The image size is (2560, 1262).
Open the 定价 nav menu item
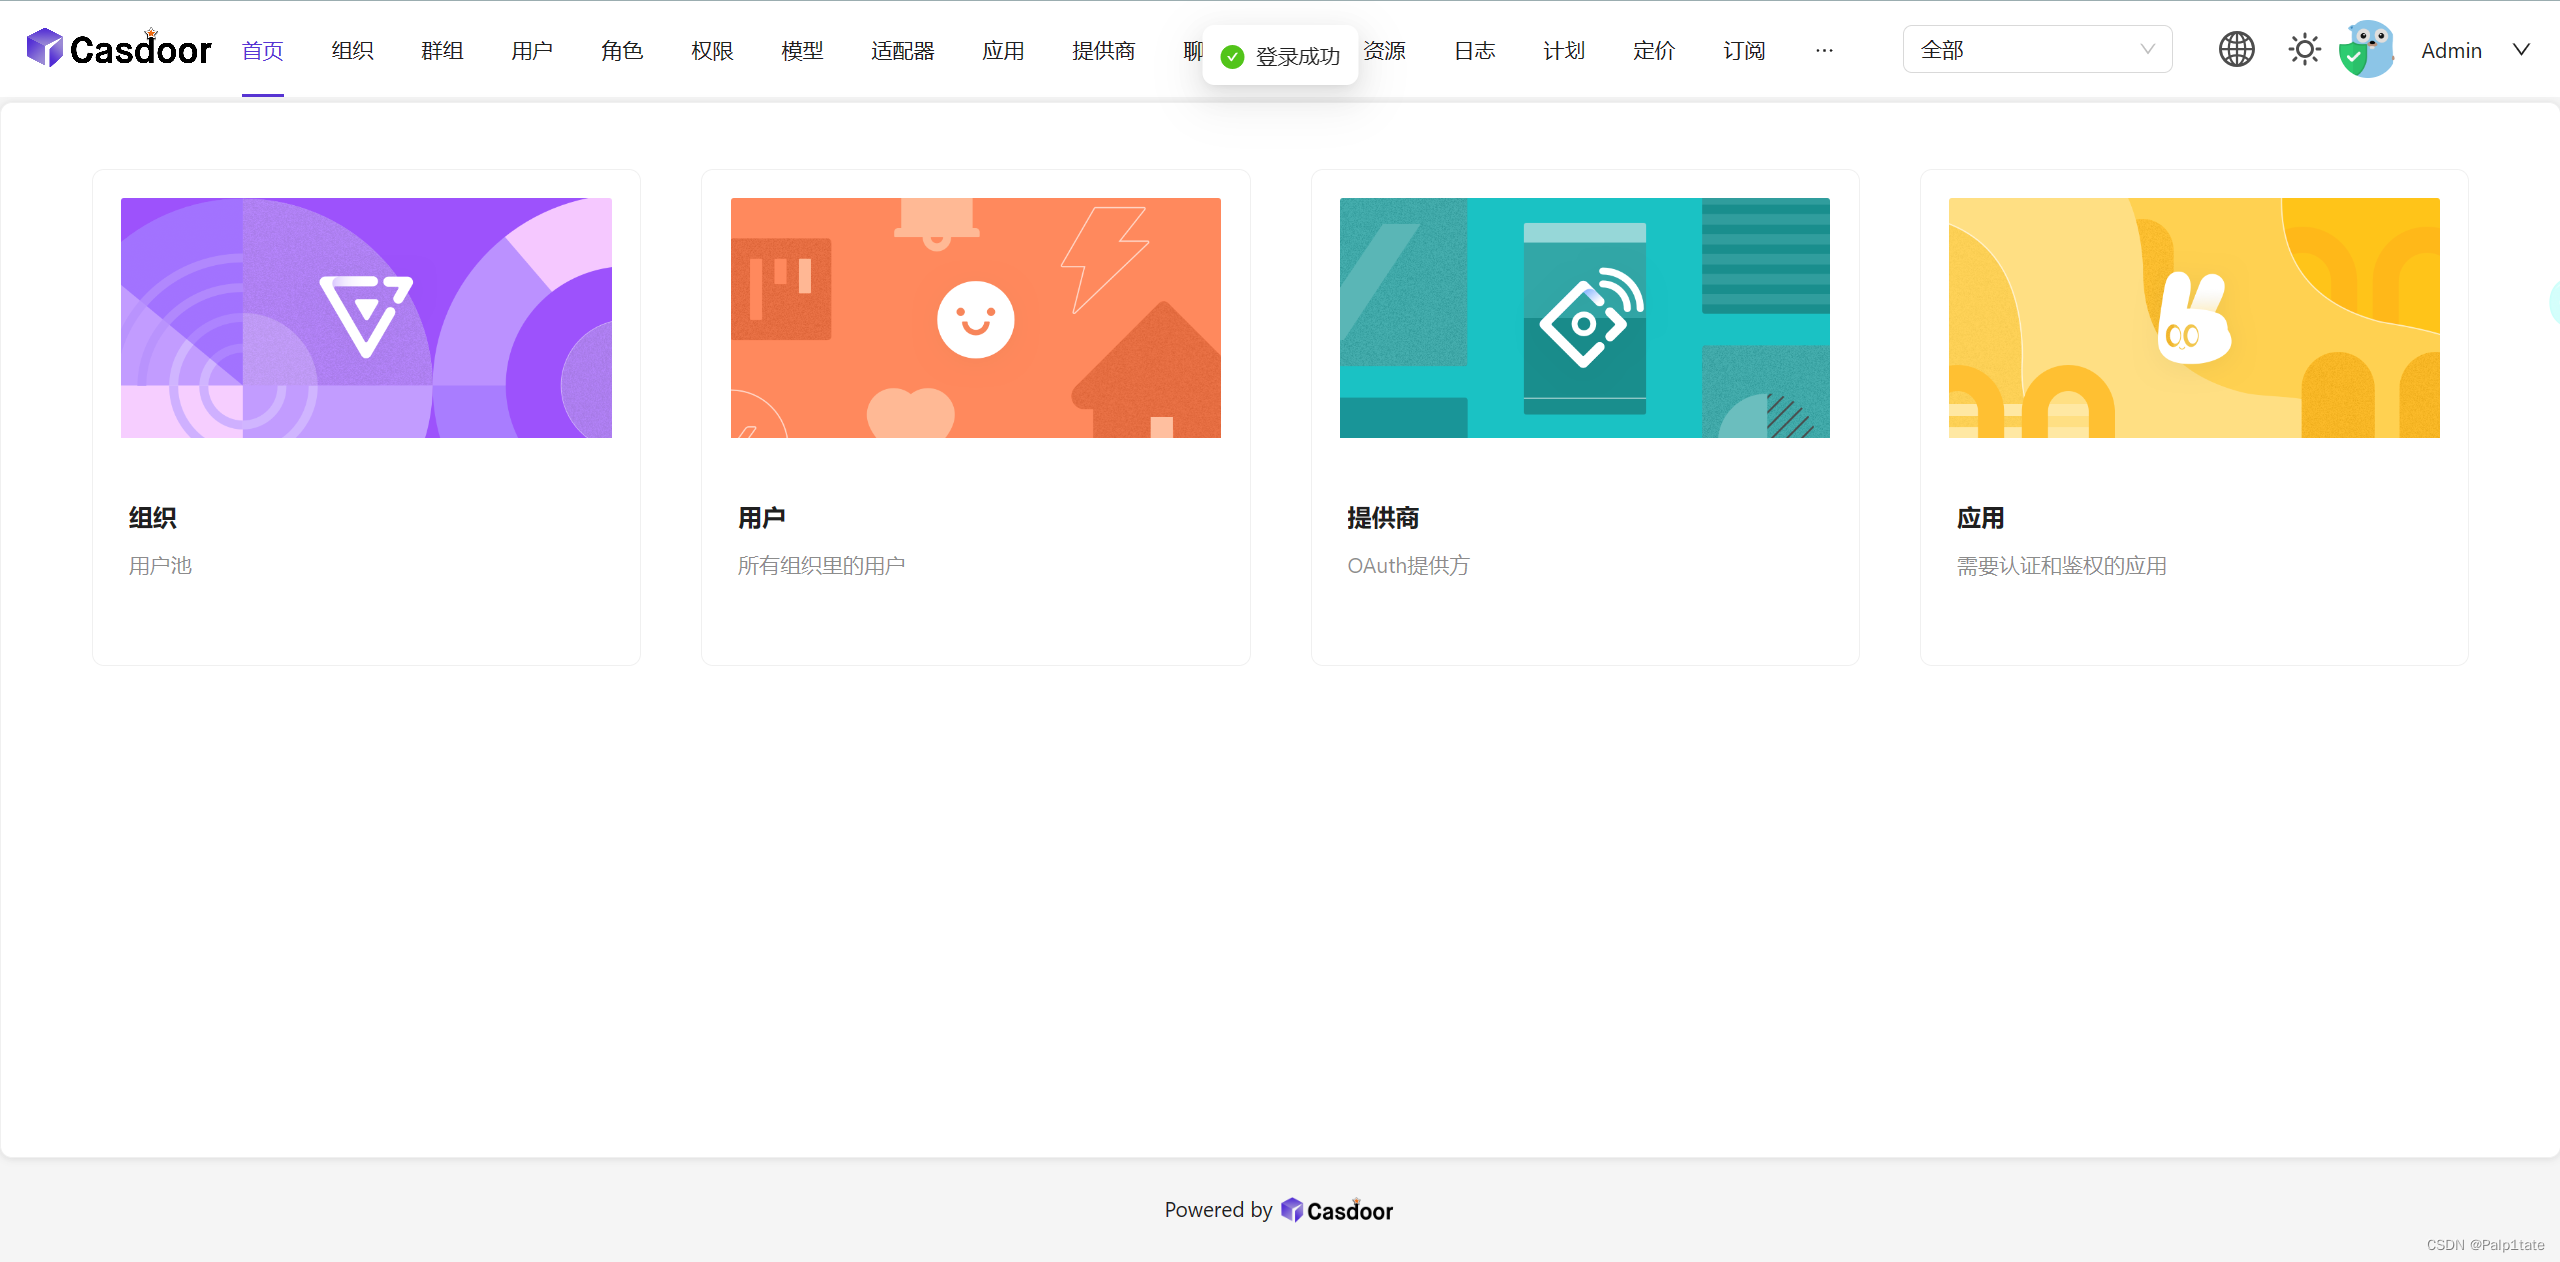pos(1654,50)
